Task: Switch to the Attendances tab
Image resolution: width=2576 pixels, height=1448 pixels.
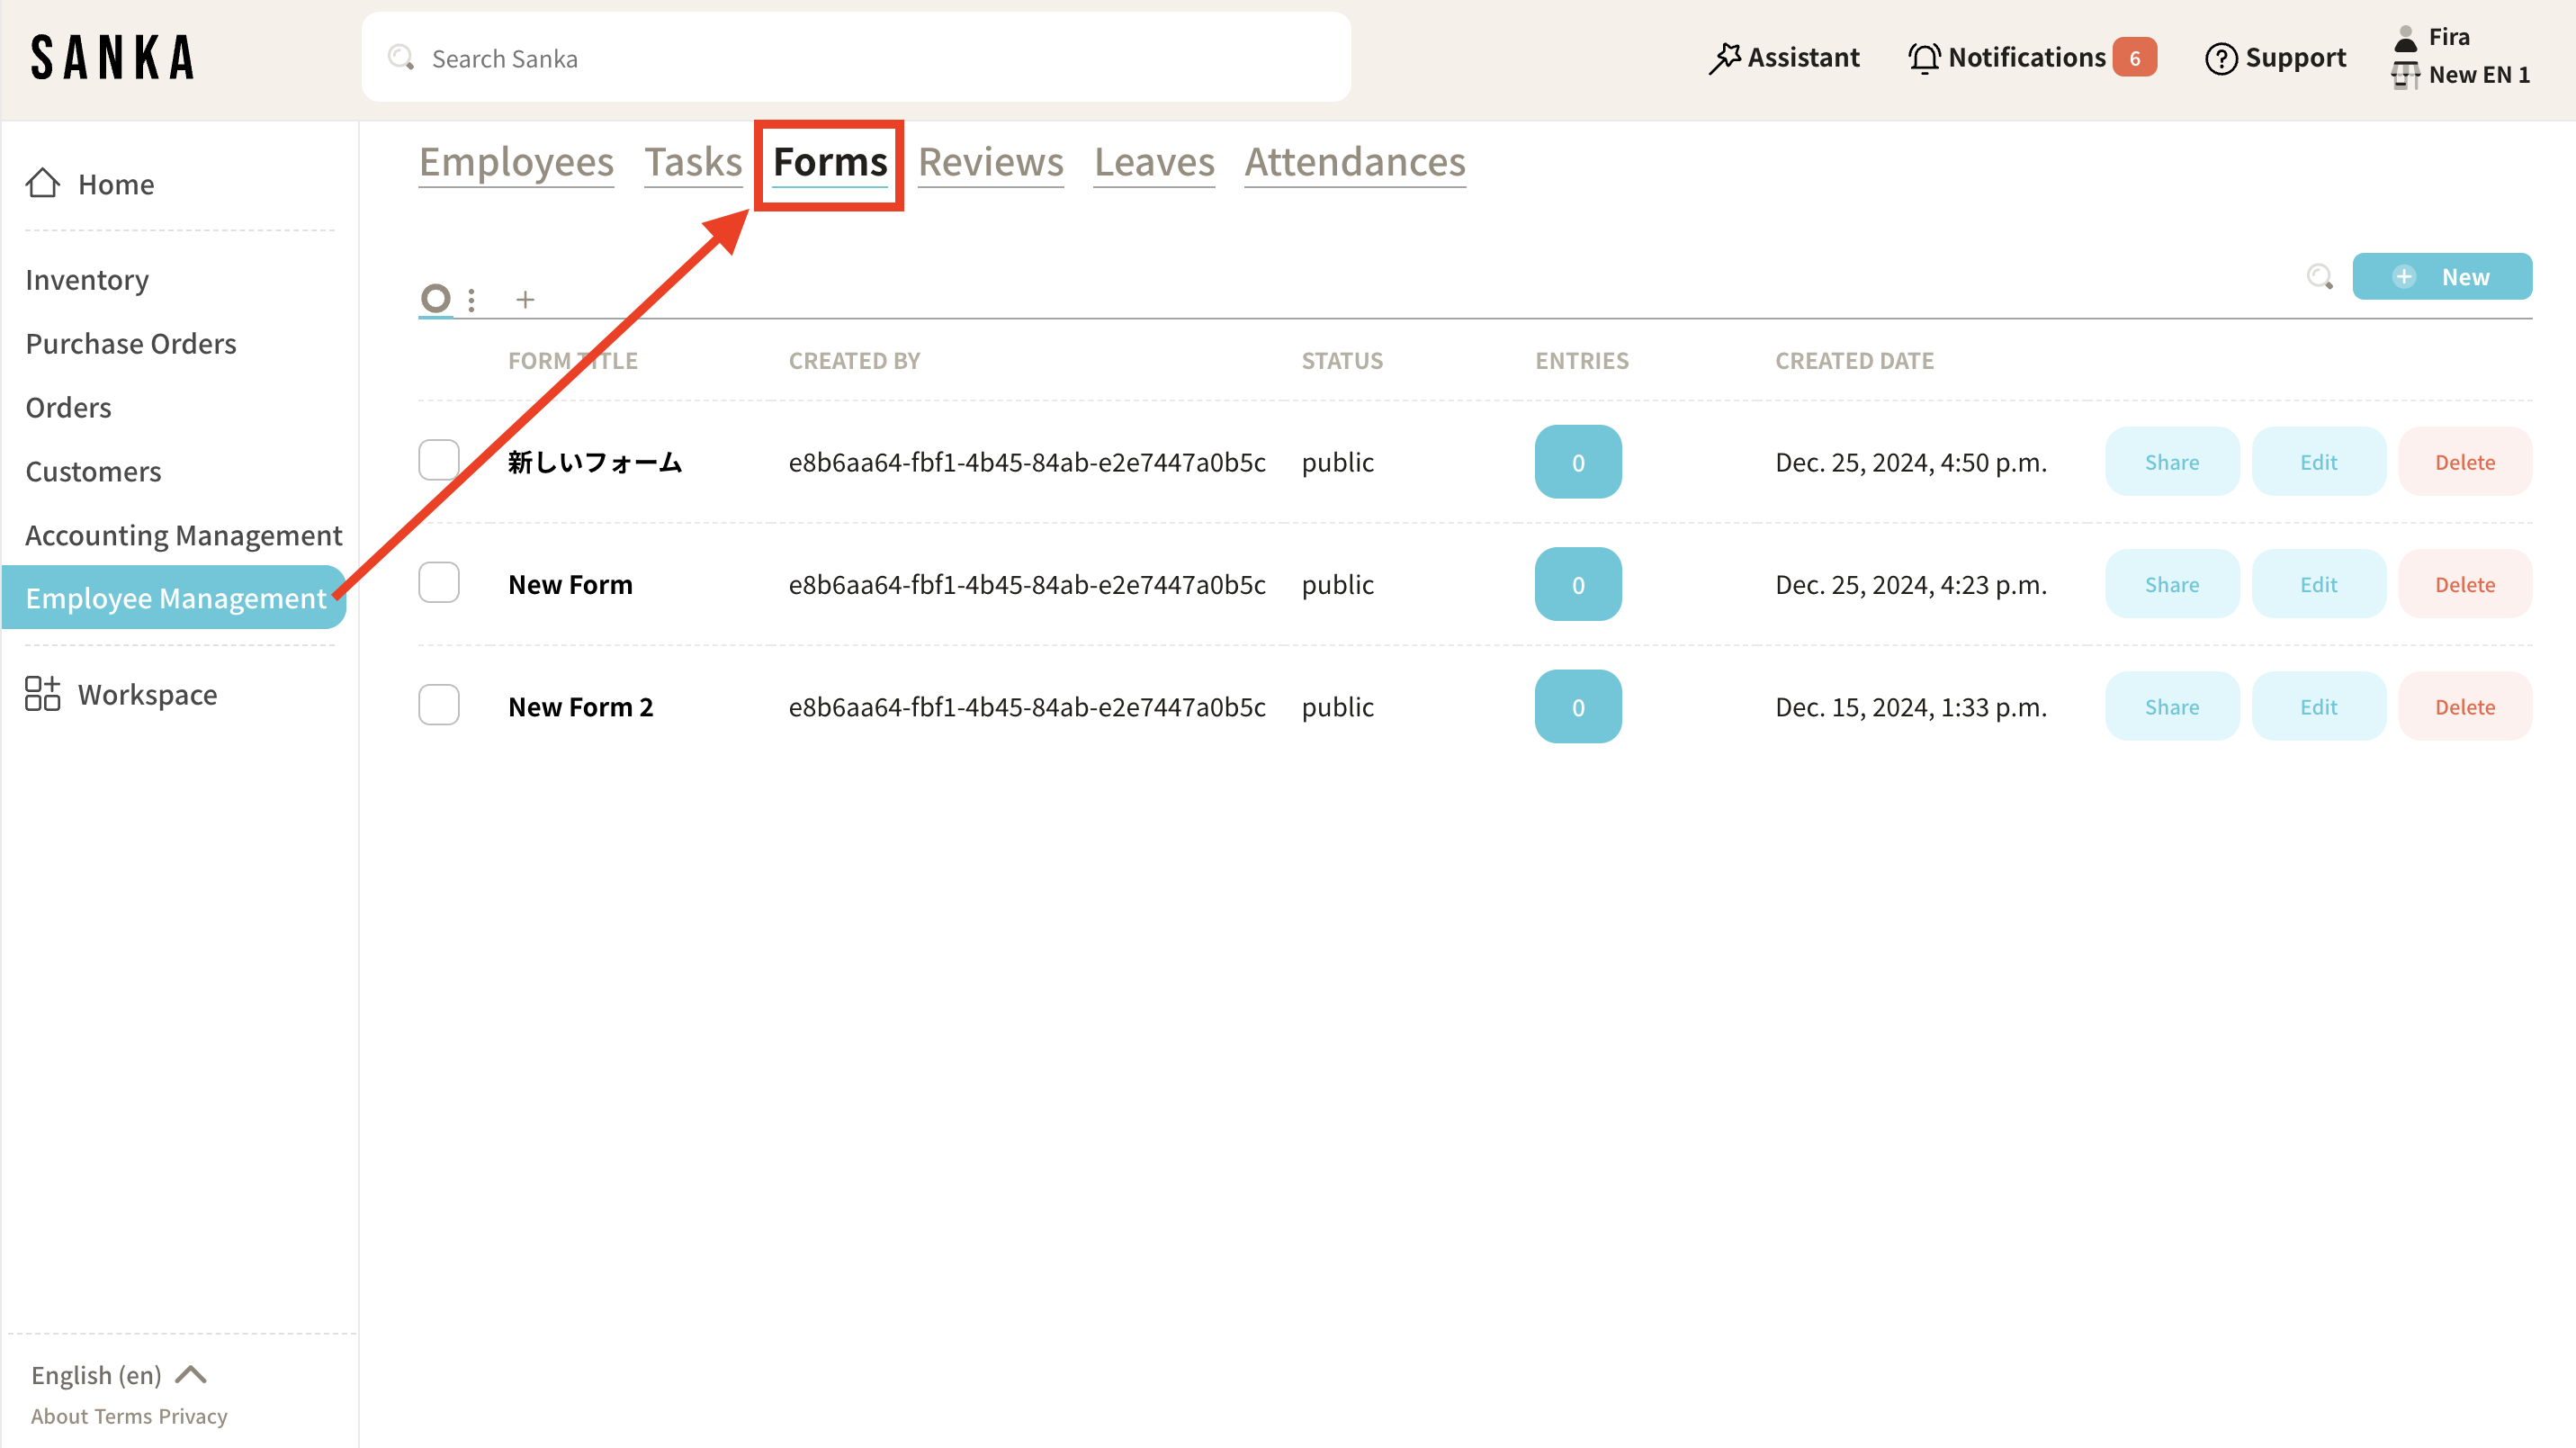Action: click(1354, 162)
